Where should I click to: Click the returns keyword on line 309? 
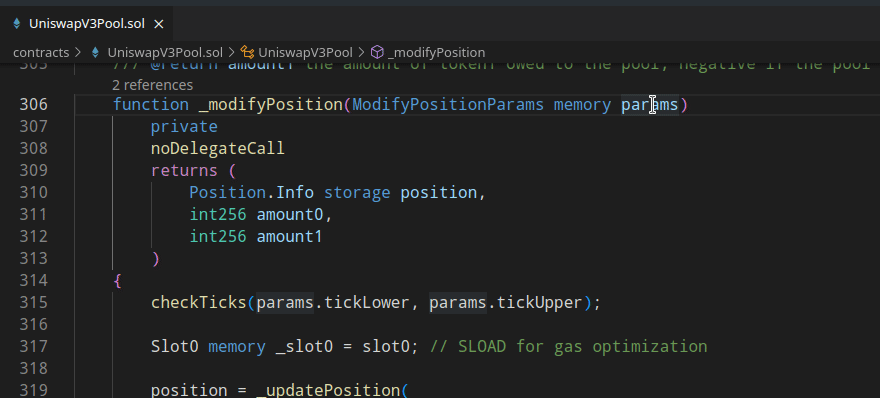[184, 171]
